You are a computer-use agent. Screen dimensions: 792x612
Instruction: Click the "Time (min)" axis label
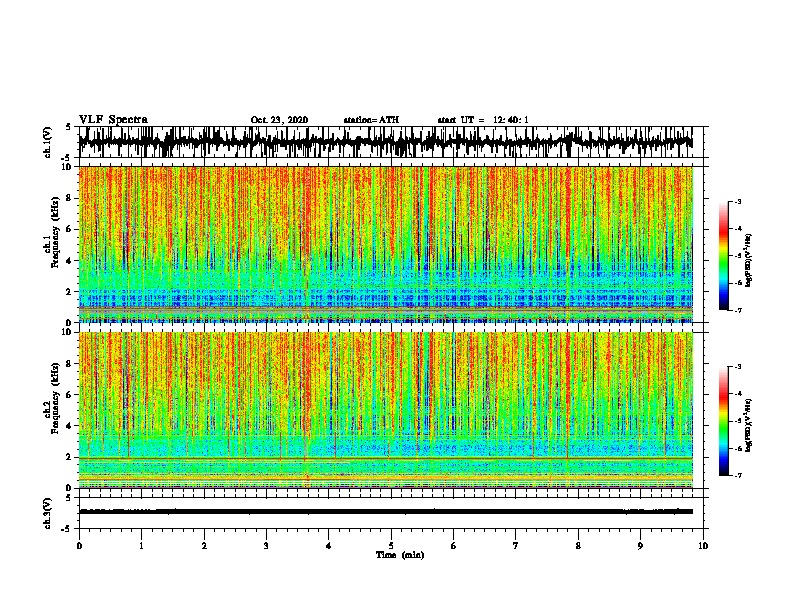[x=400, y=555]
